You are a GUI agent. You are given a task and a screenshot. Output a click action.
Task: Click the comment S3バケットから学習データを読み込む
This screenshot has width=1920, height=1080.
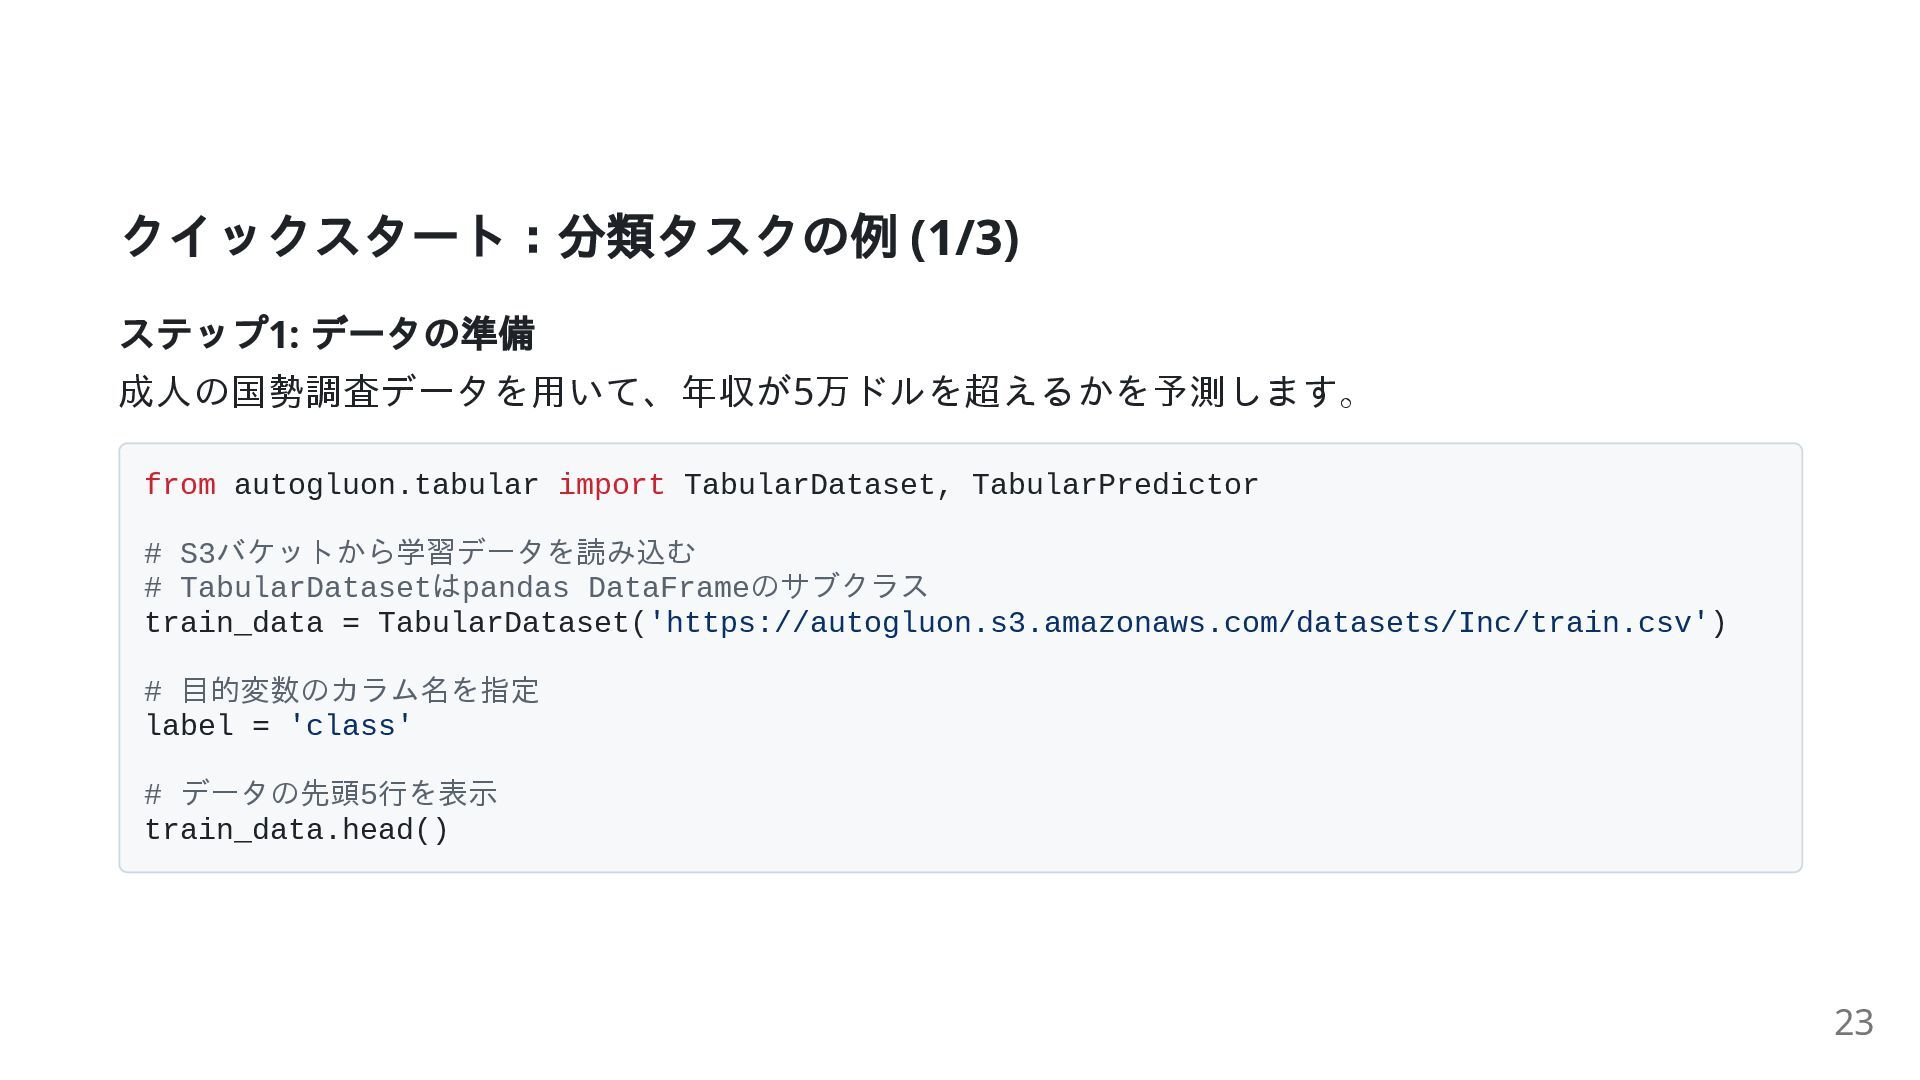[x=420, y=552]
